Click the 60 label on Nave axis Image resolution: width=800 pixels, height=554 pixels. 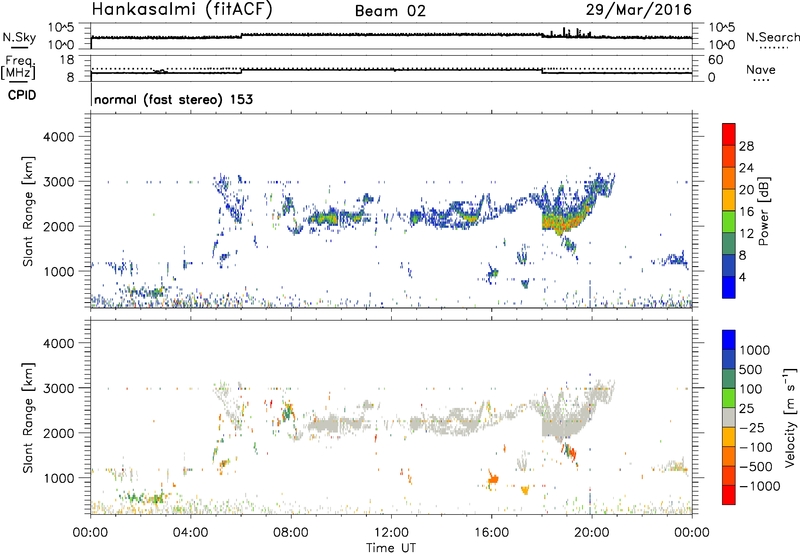tap(716, 60)
